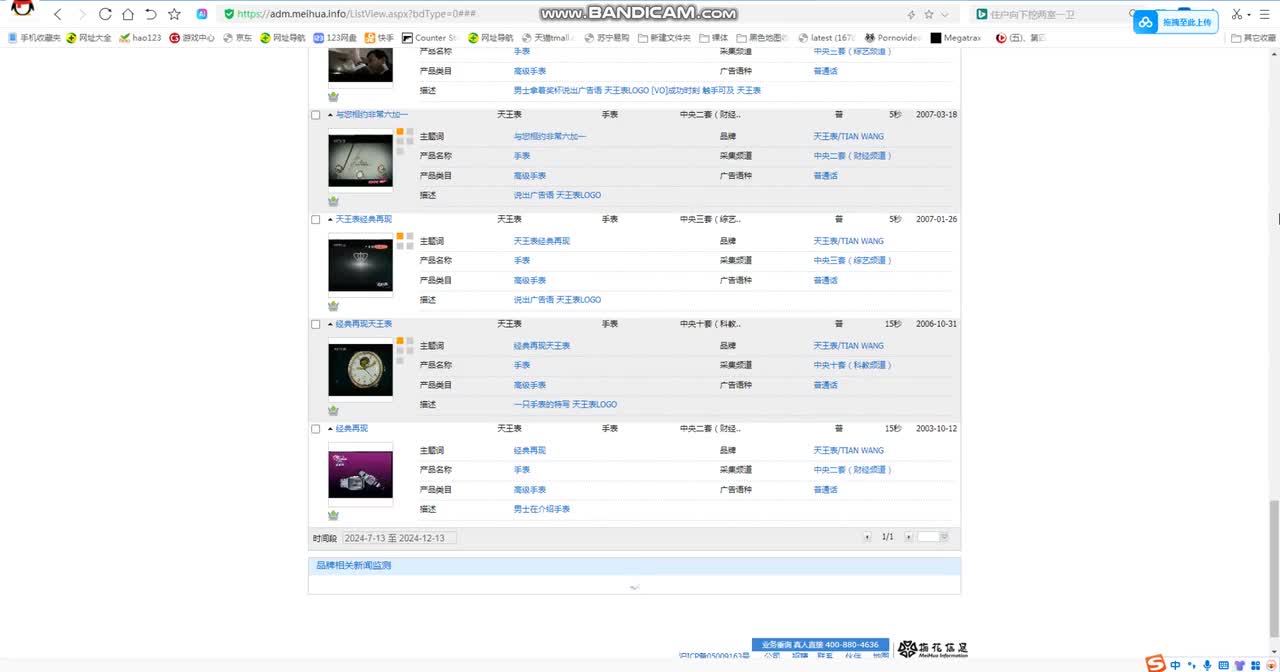Screen dimensions: 1280x672
Task: Click the undo/restore closed tab icon
Action: pos(151,14)
